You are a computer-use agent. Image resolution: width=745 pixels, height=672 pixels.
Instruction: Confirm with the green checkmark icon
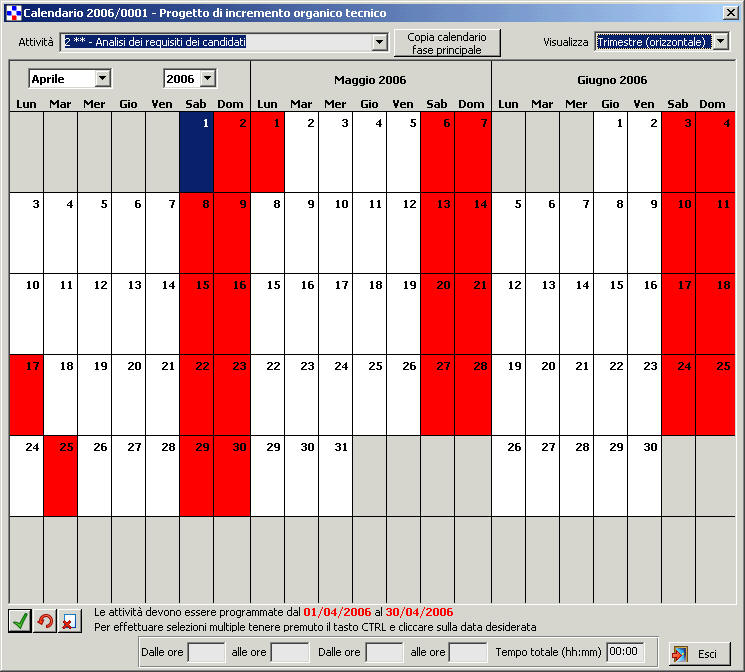click(19, 621)
